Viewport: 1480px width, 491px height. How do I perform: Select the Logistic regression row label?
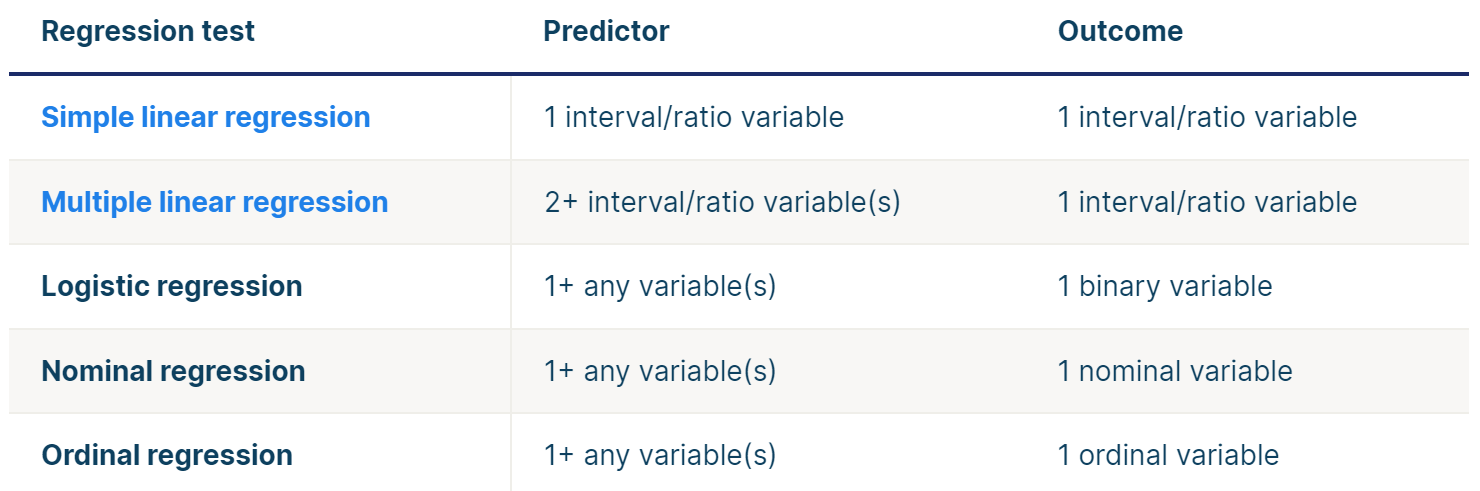point(171,286)
